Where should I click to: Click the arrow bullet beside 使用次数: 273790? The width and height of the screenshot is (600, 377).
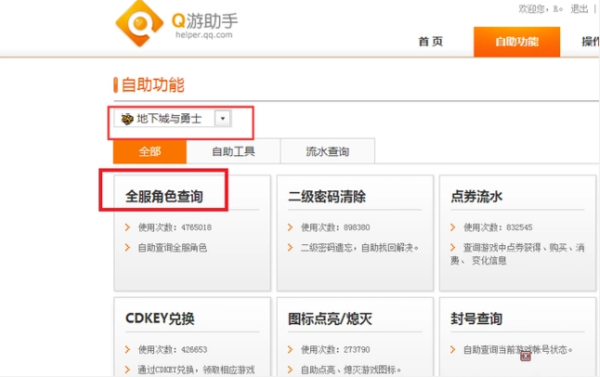[290, 349]
